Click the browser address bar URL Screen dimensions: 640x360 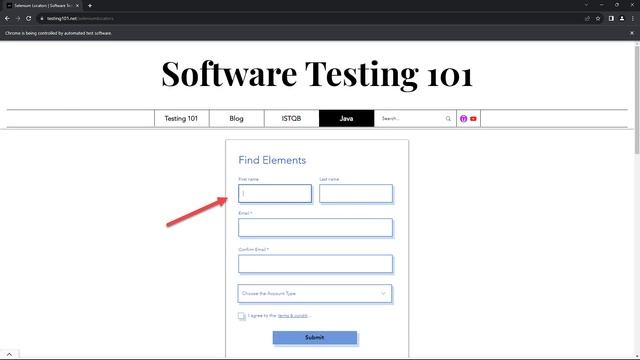click(x=80, y=18)
